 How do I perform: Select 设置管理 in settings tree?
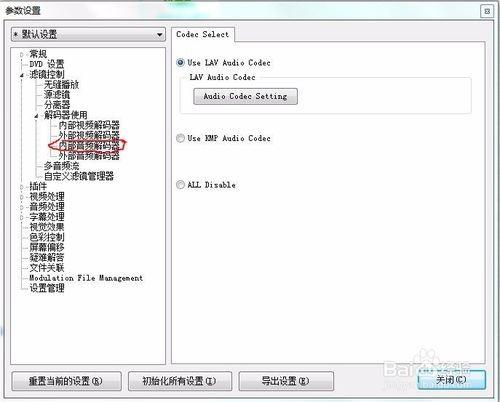[x=47, y=288]
